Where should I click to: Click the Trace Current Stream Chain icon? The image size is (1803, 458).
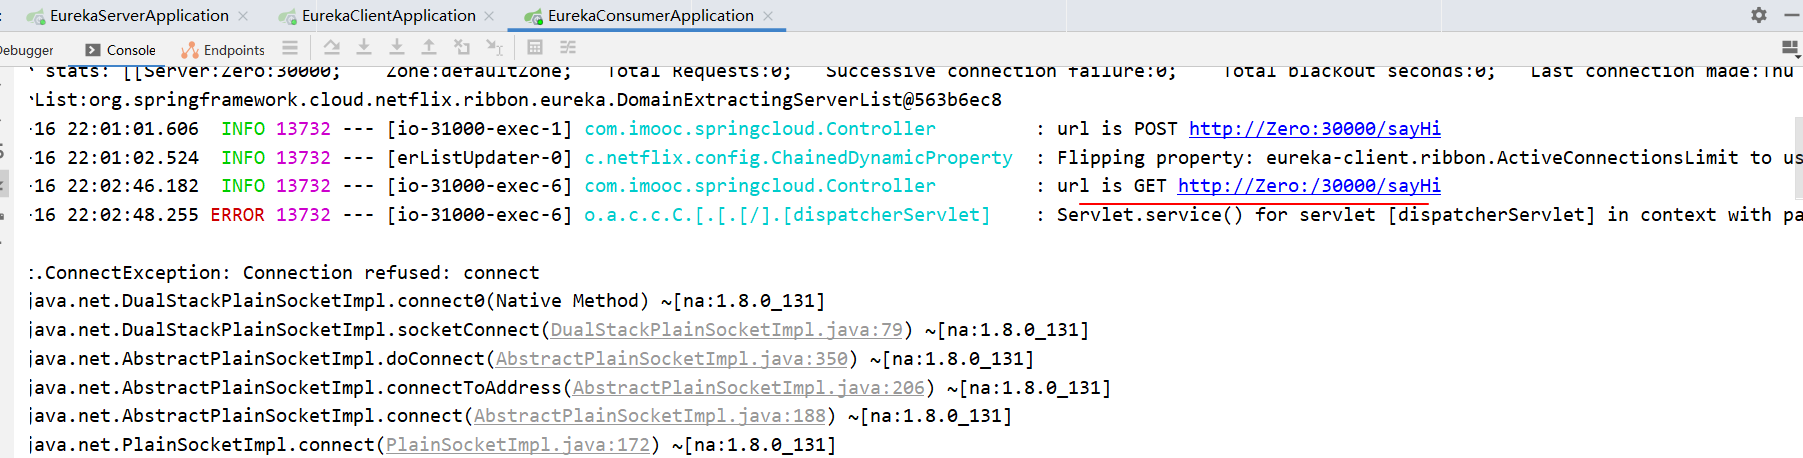[568, 47]
